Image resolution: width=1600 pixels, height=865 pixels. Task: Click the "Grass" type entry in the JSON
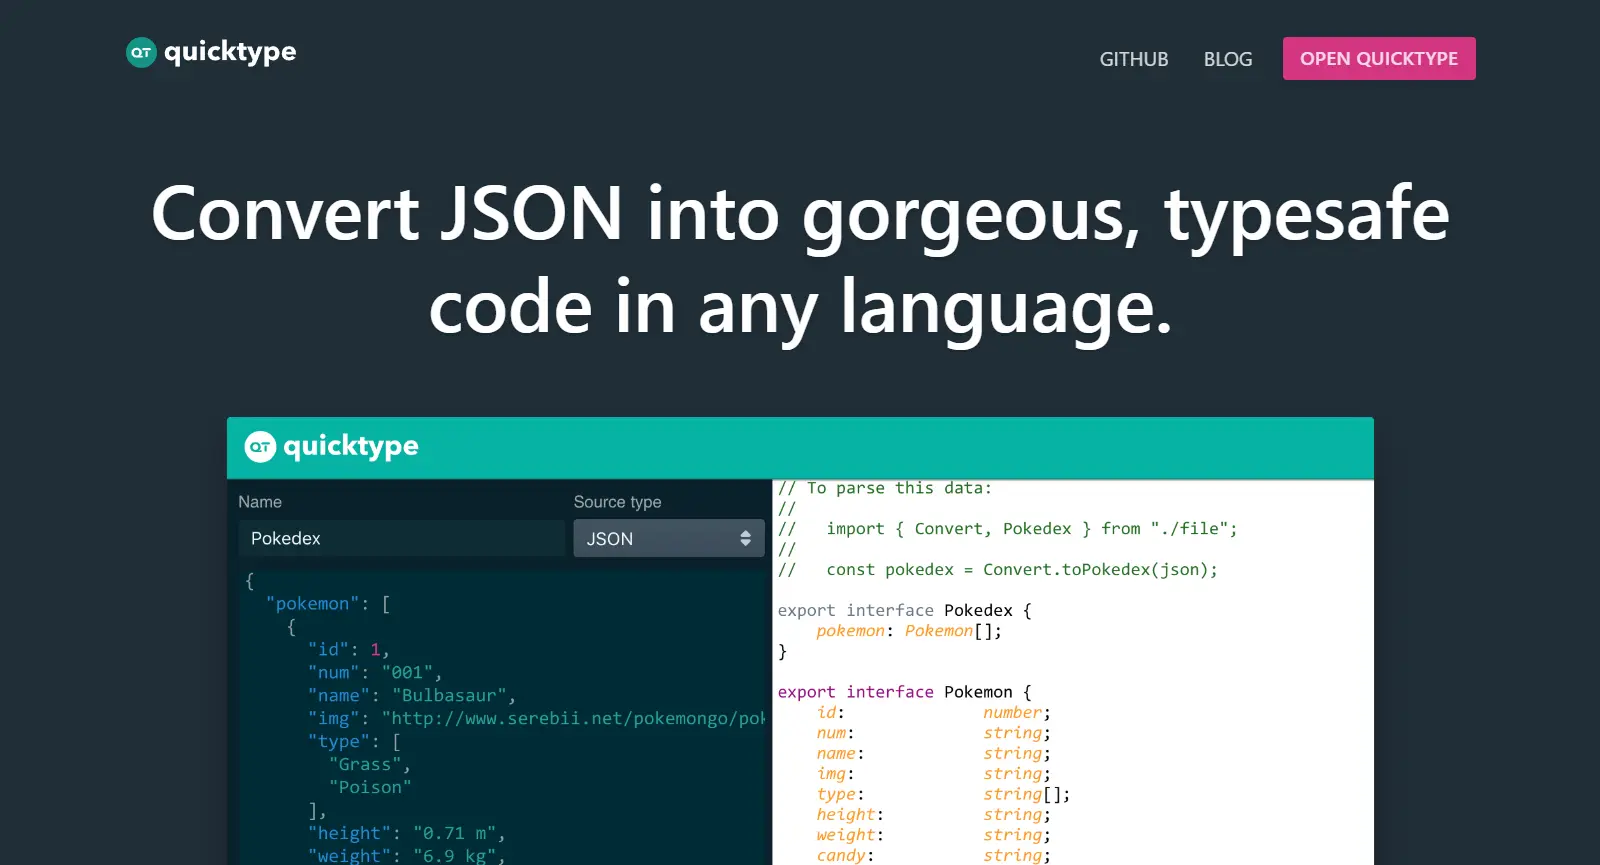pyautogui.click(x=365, y=765)
